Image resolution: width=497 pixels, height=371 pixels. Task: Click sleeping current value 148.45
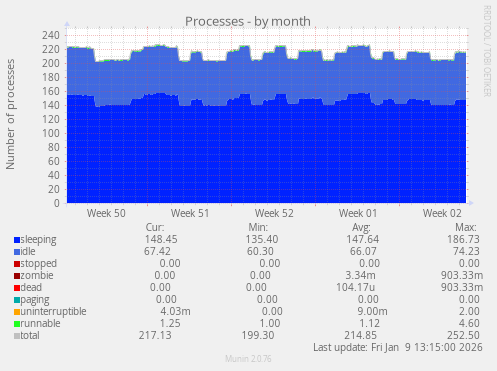click(x=161, y=239)
